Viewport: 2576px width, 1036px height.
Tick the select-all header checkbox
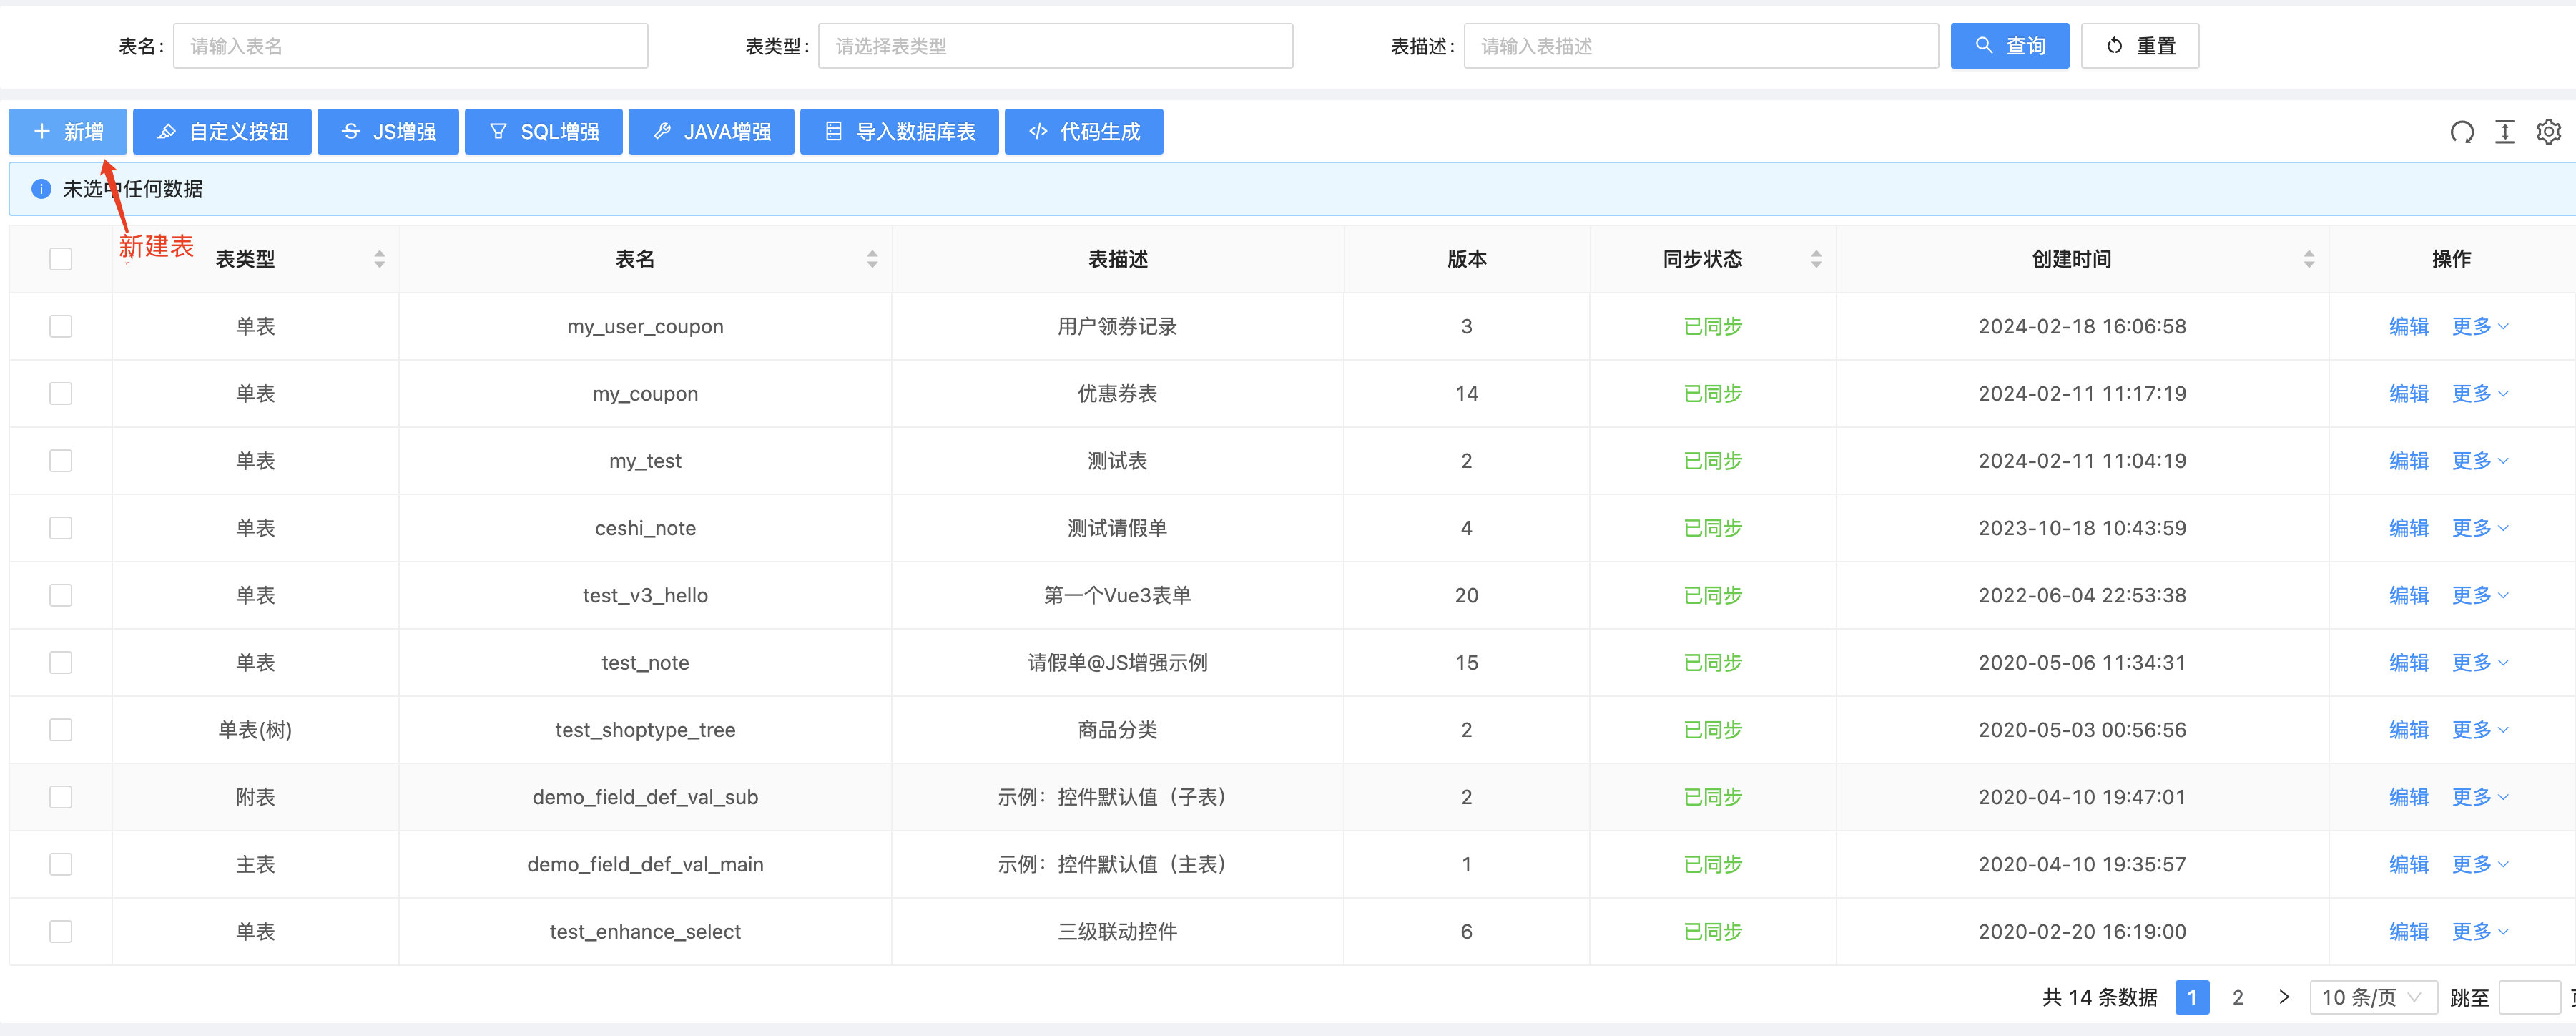click(61, 259)
